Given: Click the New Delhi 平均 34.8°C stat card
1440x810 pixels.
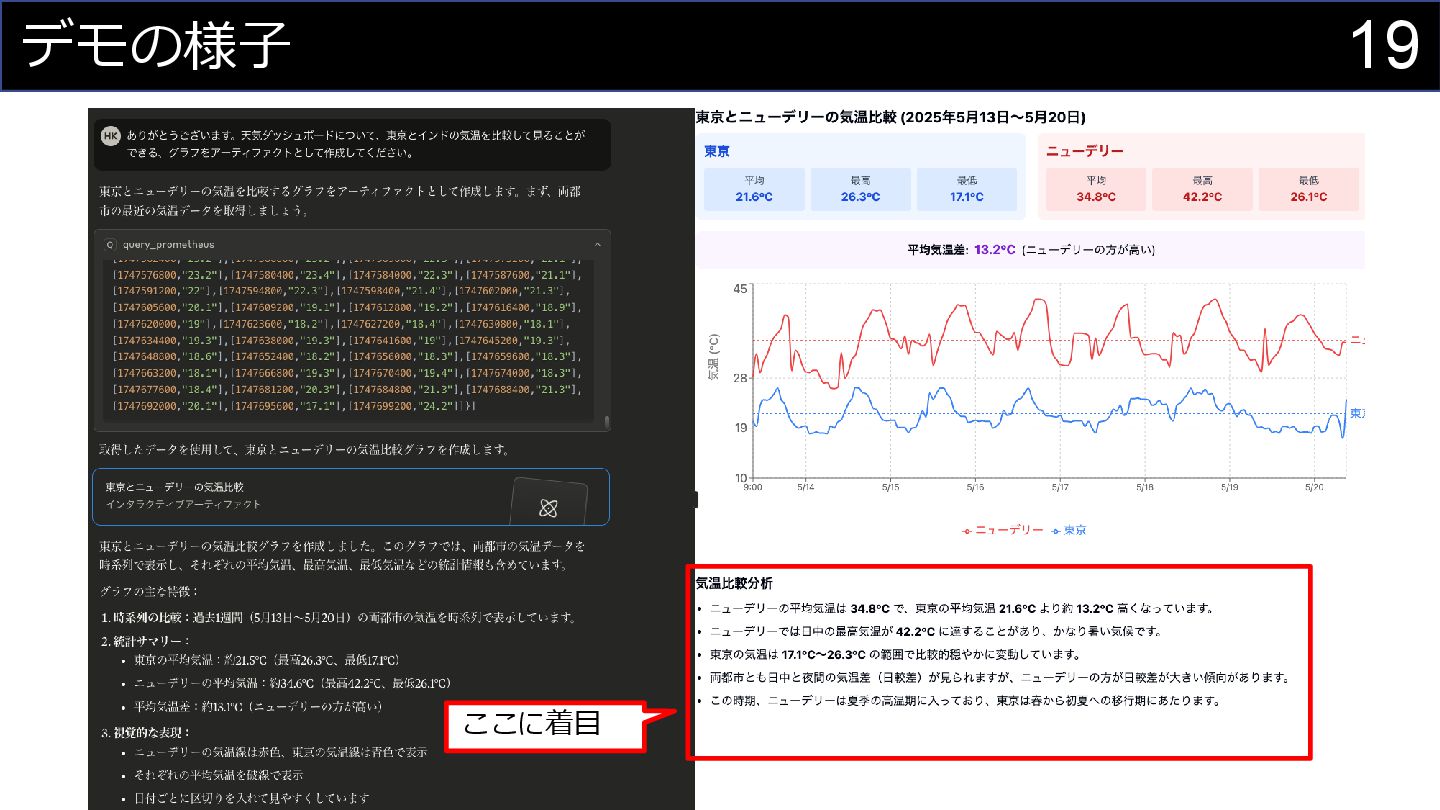Looking at the screenshot, I should (1095, 189).
